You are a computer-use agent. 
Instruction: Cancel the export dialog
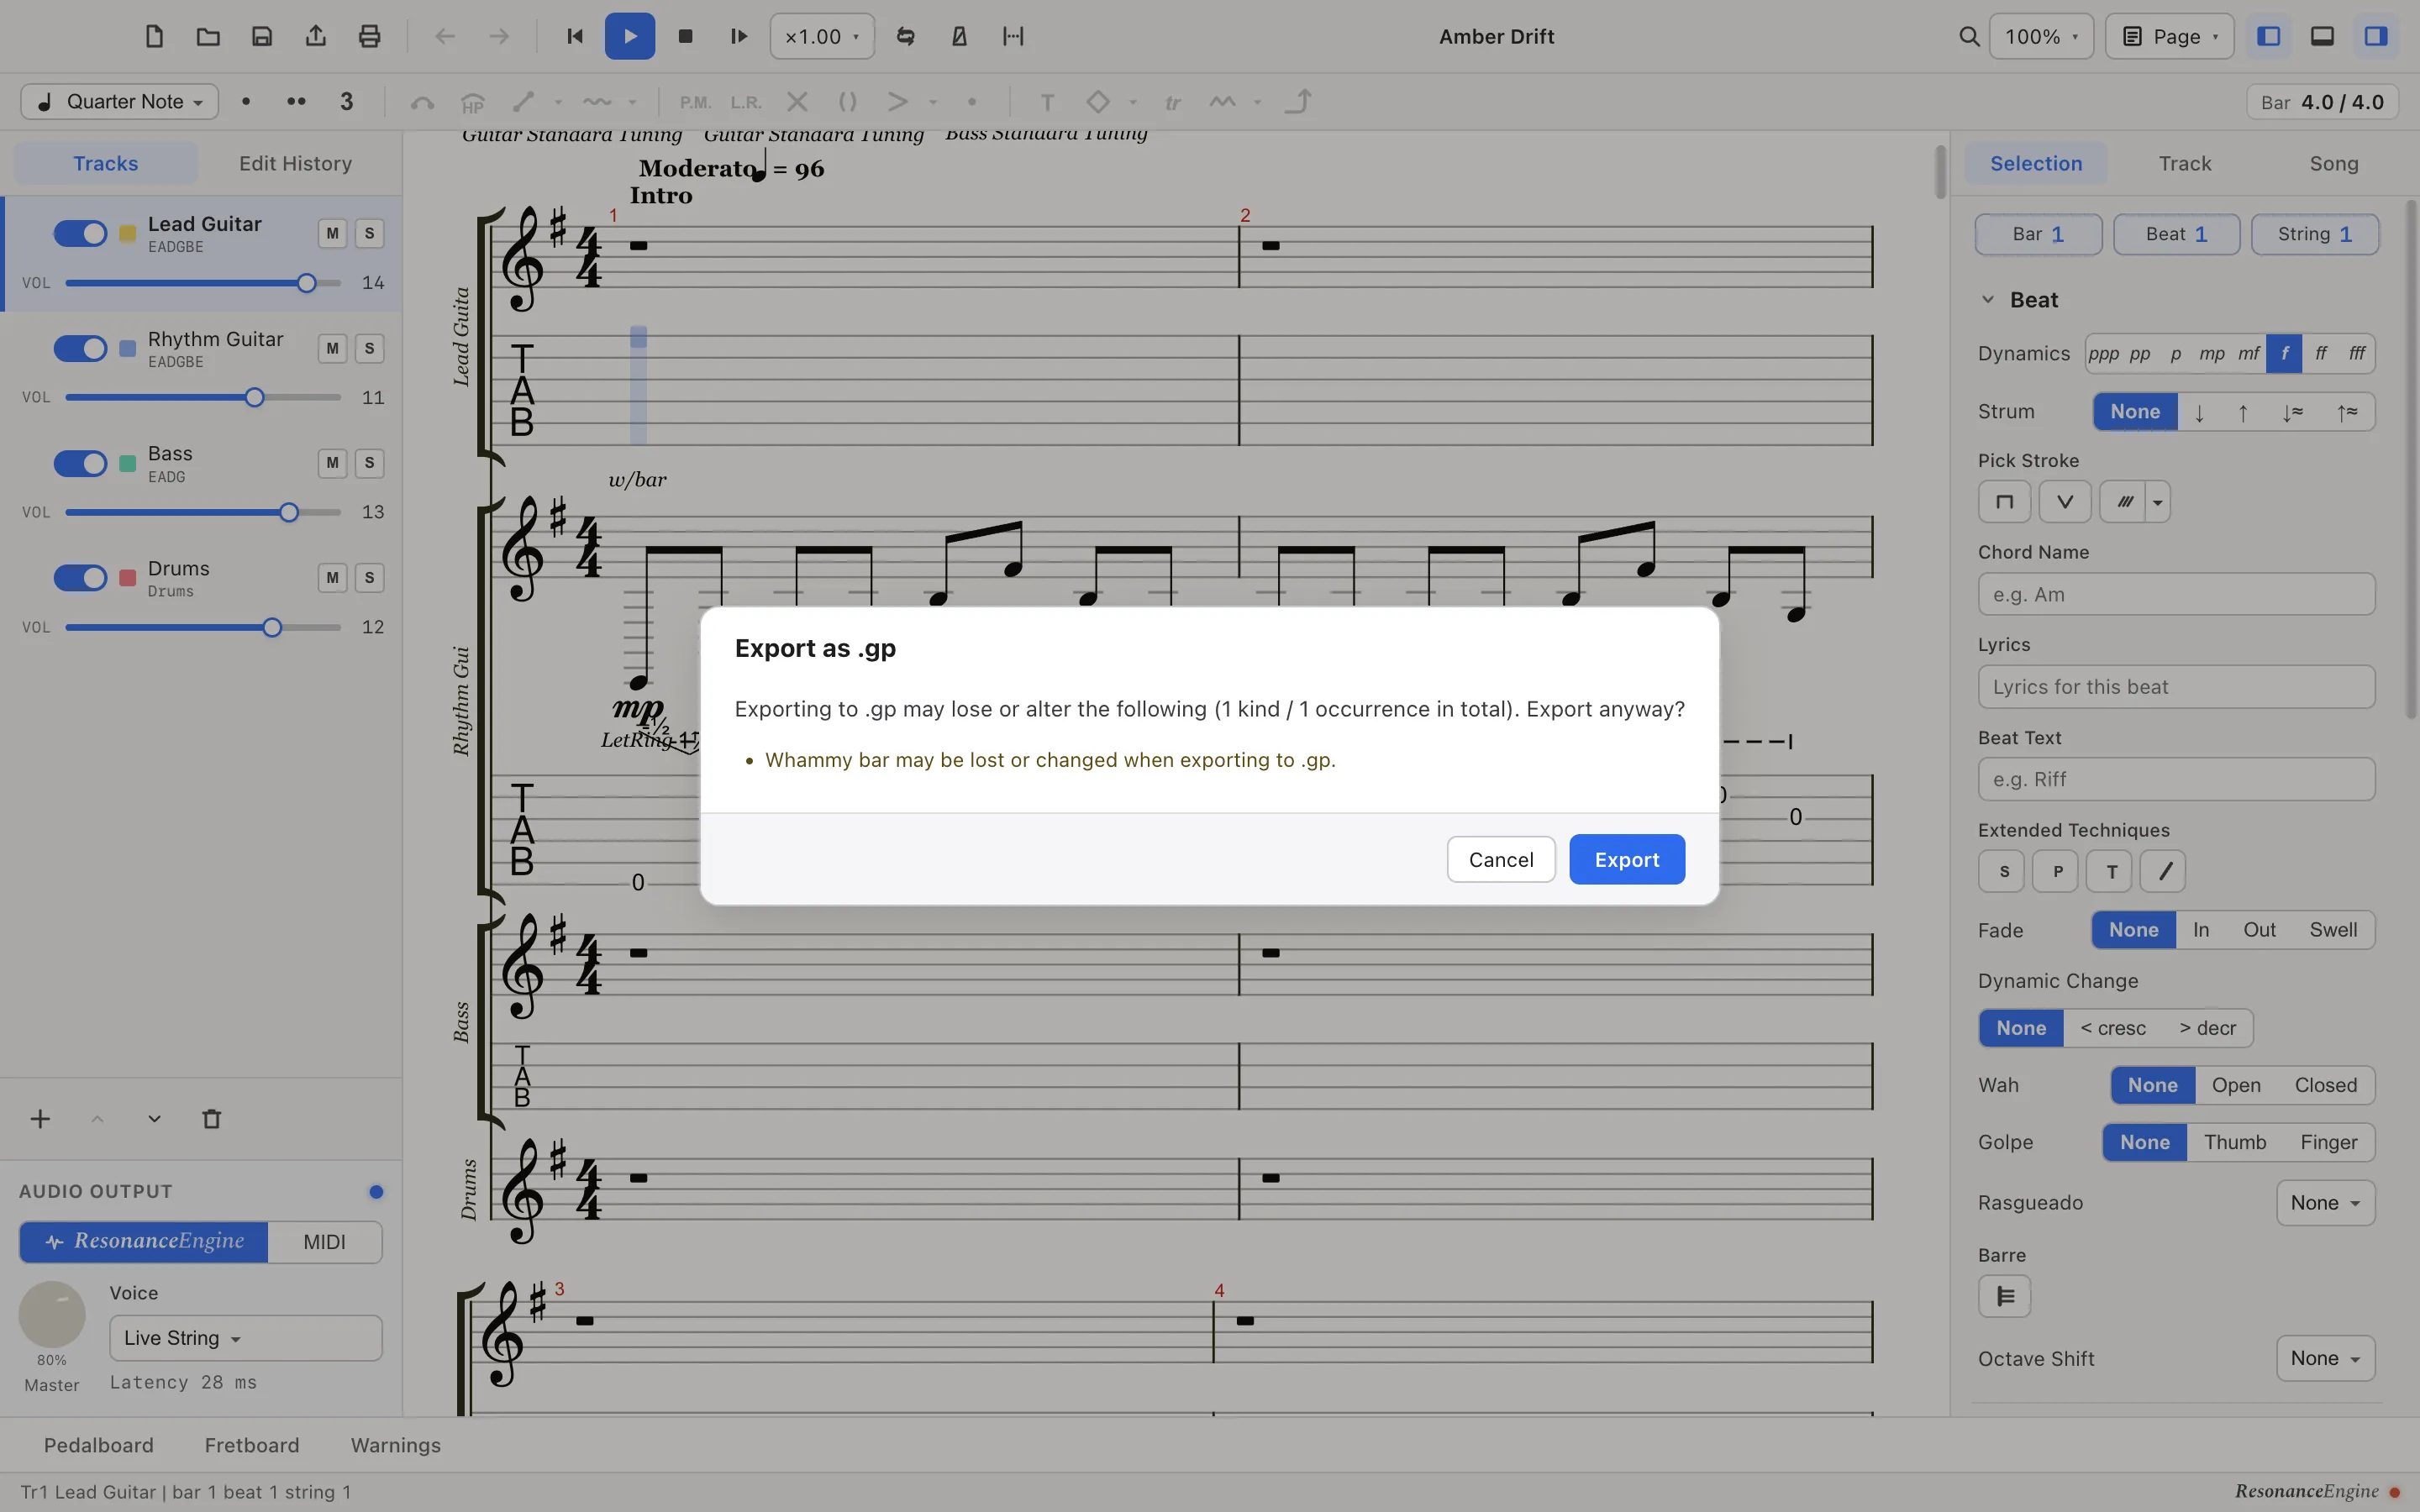[1500, 859]
